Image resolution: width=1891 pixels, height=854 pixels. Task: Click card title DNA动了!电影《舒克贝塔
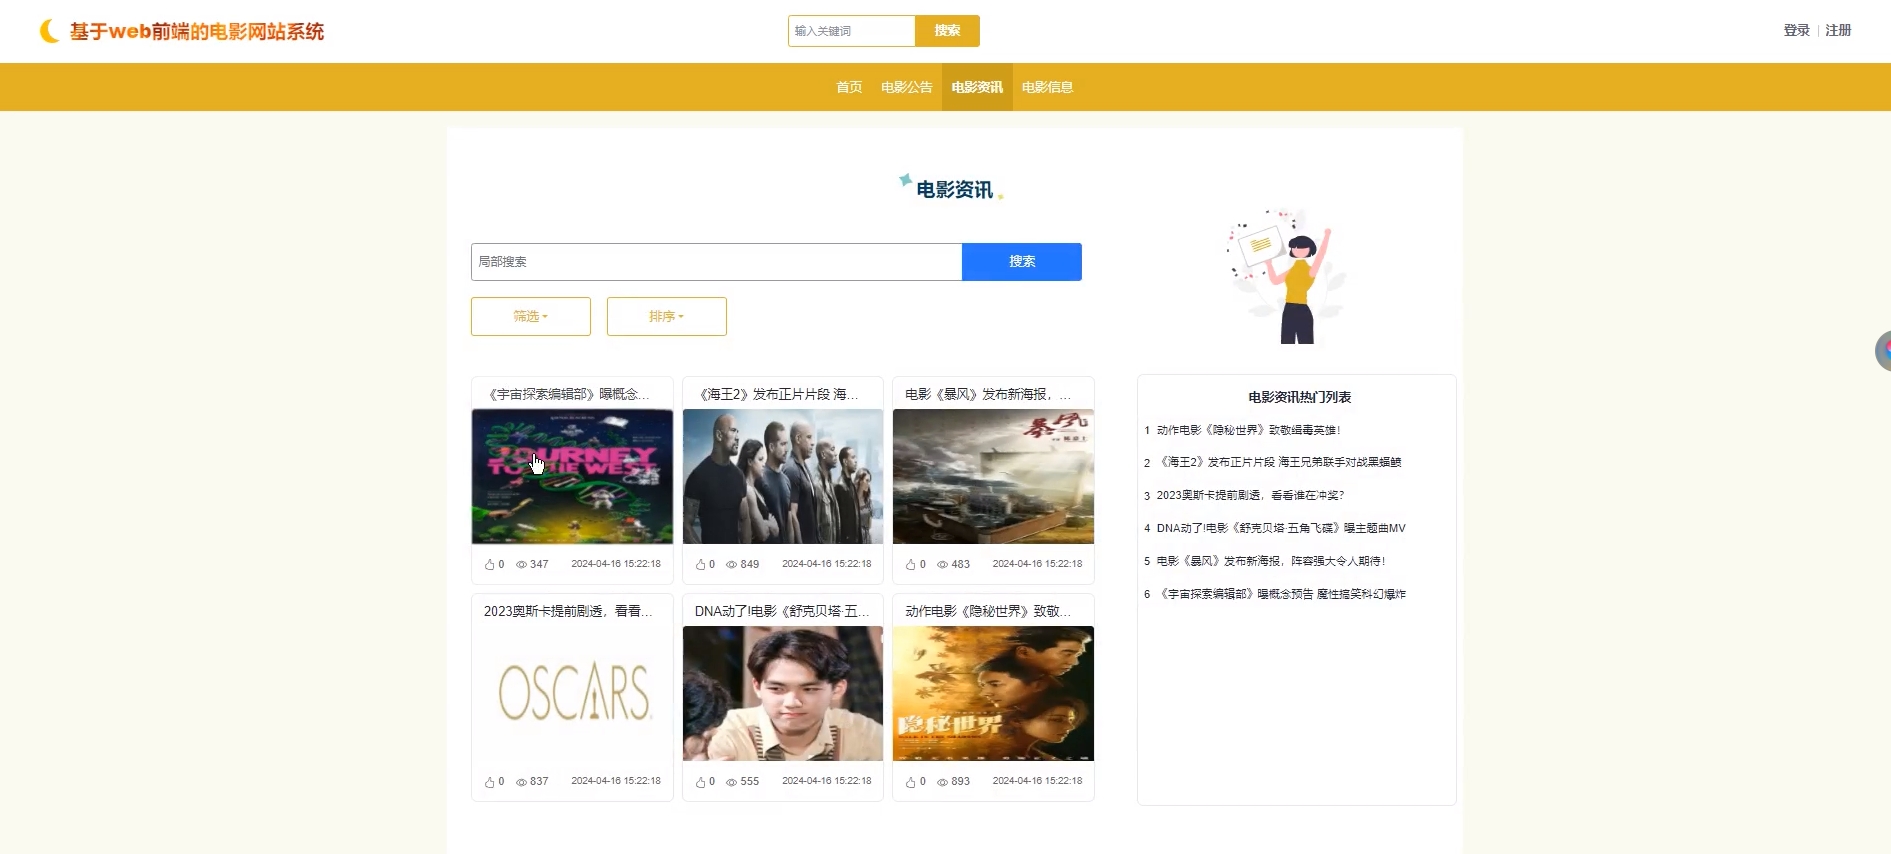[782, 611]
